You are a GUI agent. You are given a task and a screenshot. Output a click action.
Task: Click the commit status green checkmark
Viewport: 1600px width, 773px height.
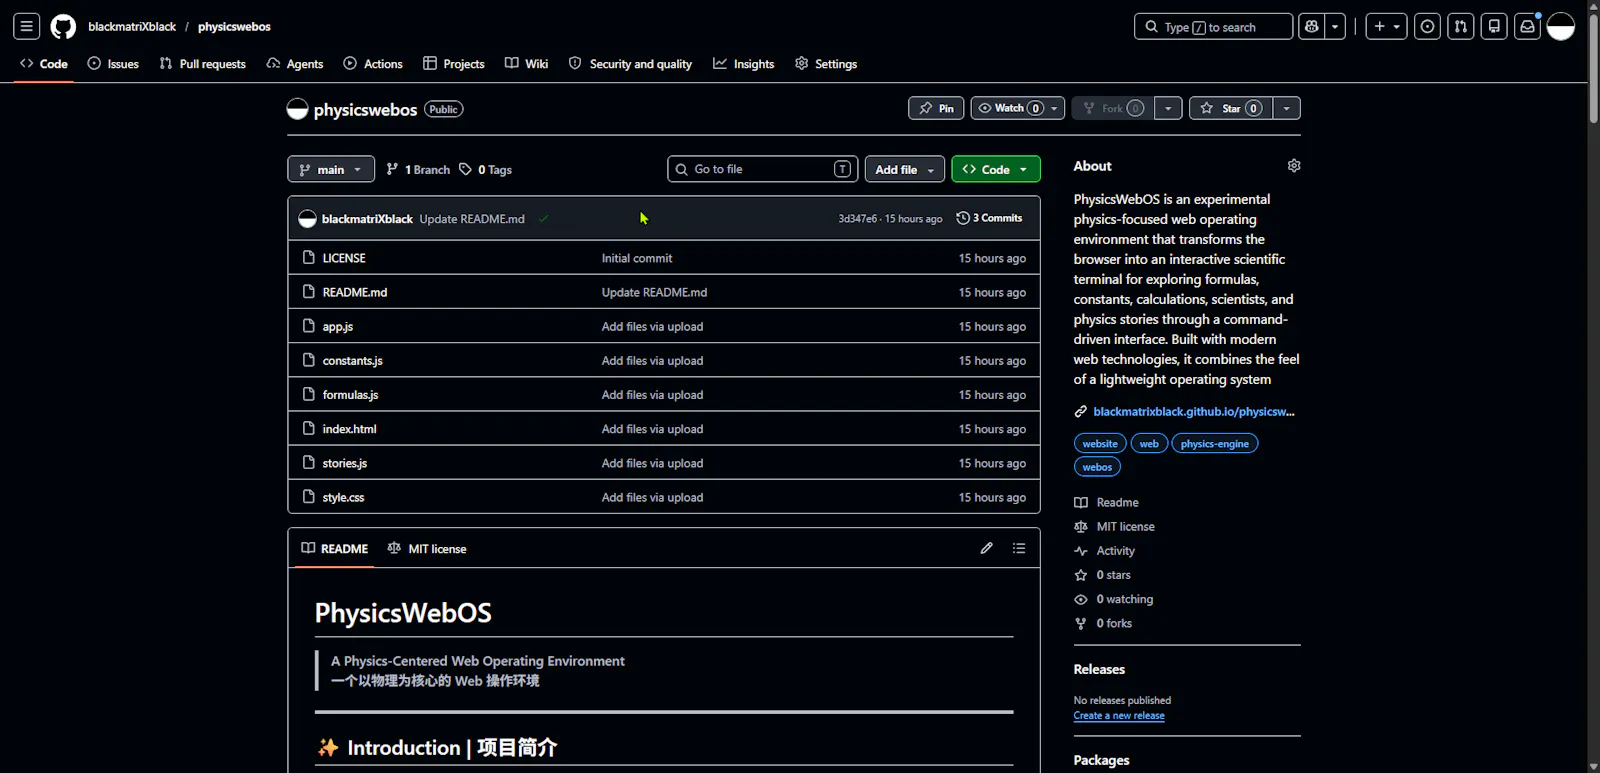543,219
